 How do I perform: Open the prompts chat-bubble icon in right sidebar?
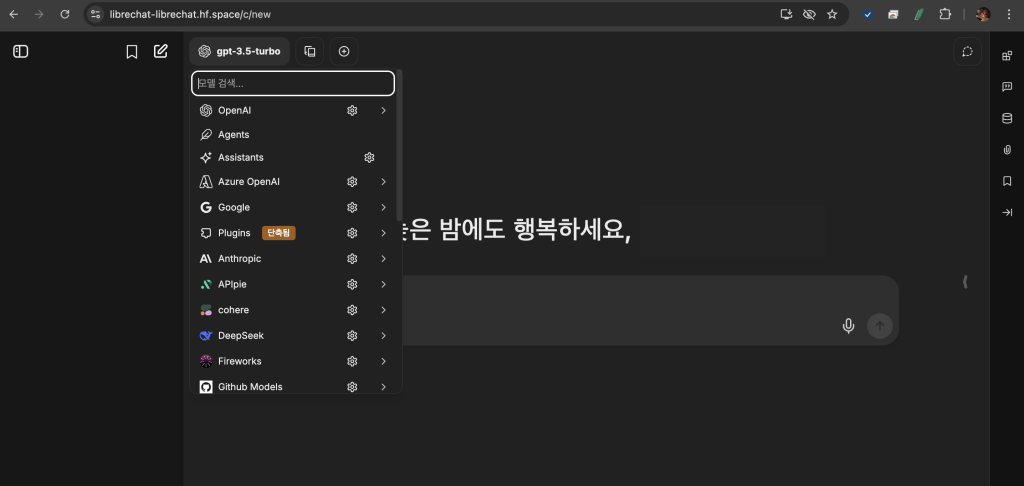(1007, 87)
